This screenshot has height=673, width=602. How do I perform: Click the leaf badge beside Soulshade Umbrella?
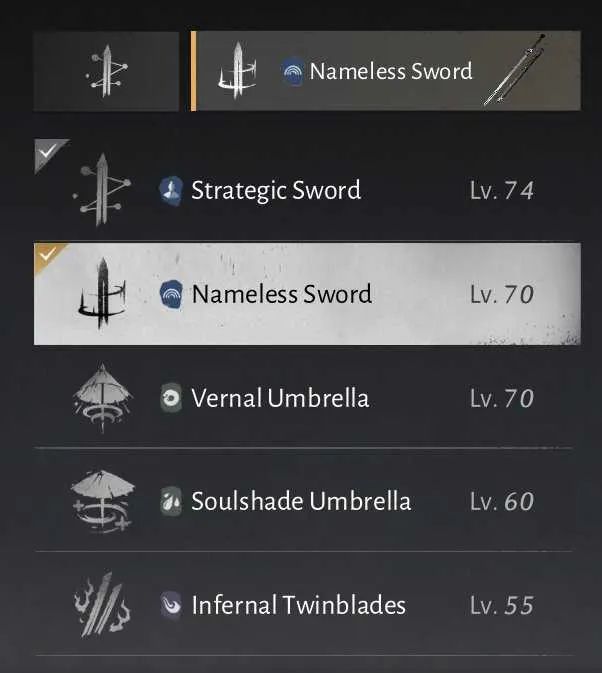171,501
